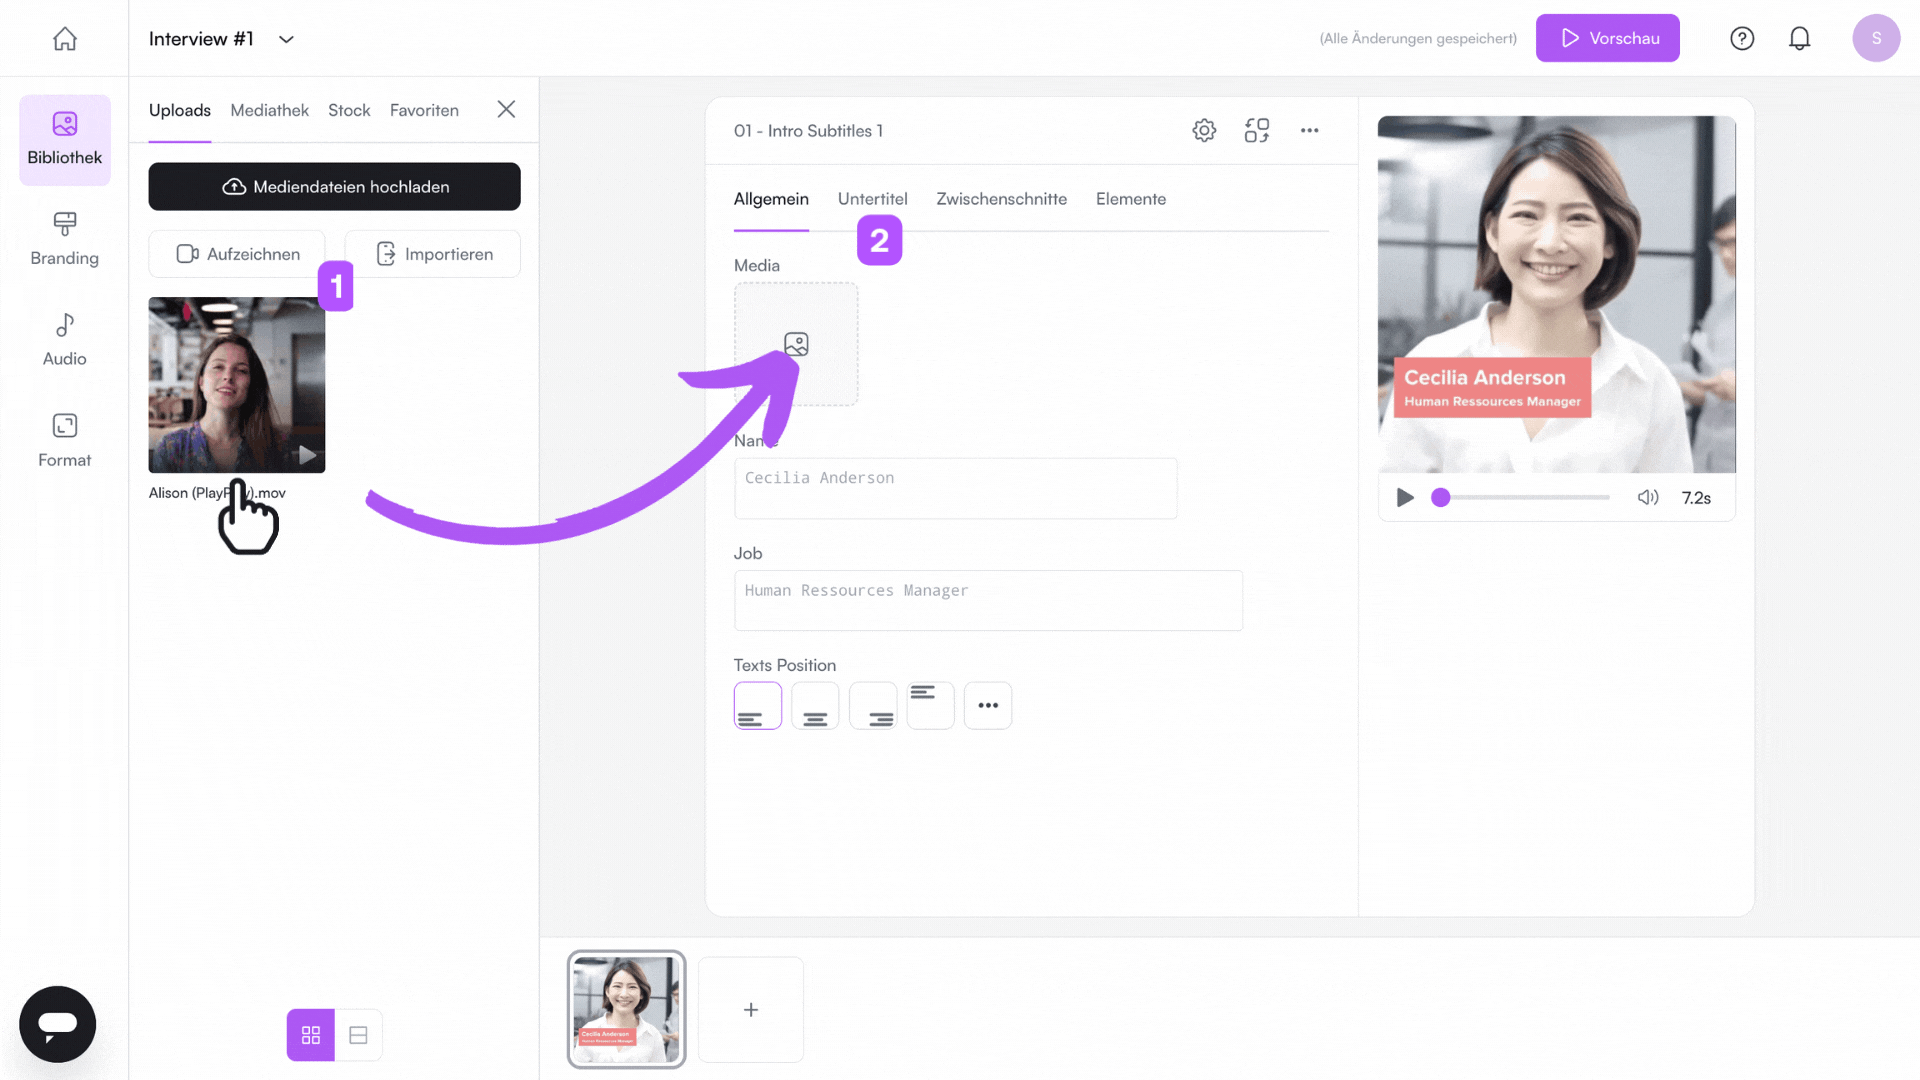Click the 7.2s duration text
Image resolution: width=1920 pixels, height=1080 pixels.
tap(1696, 498)
